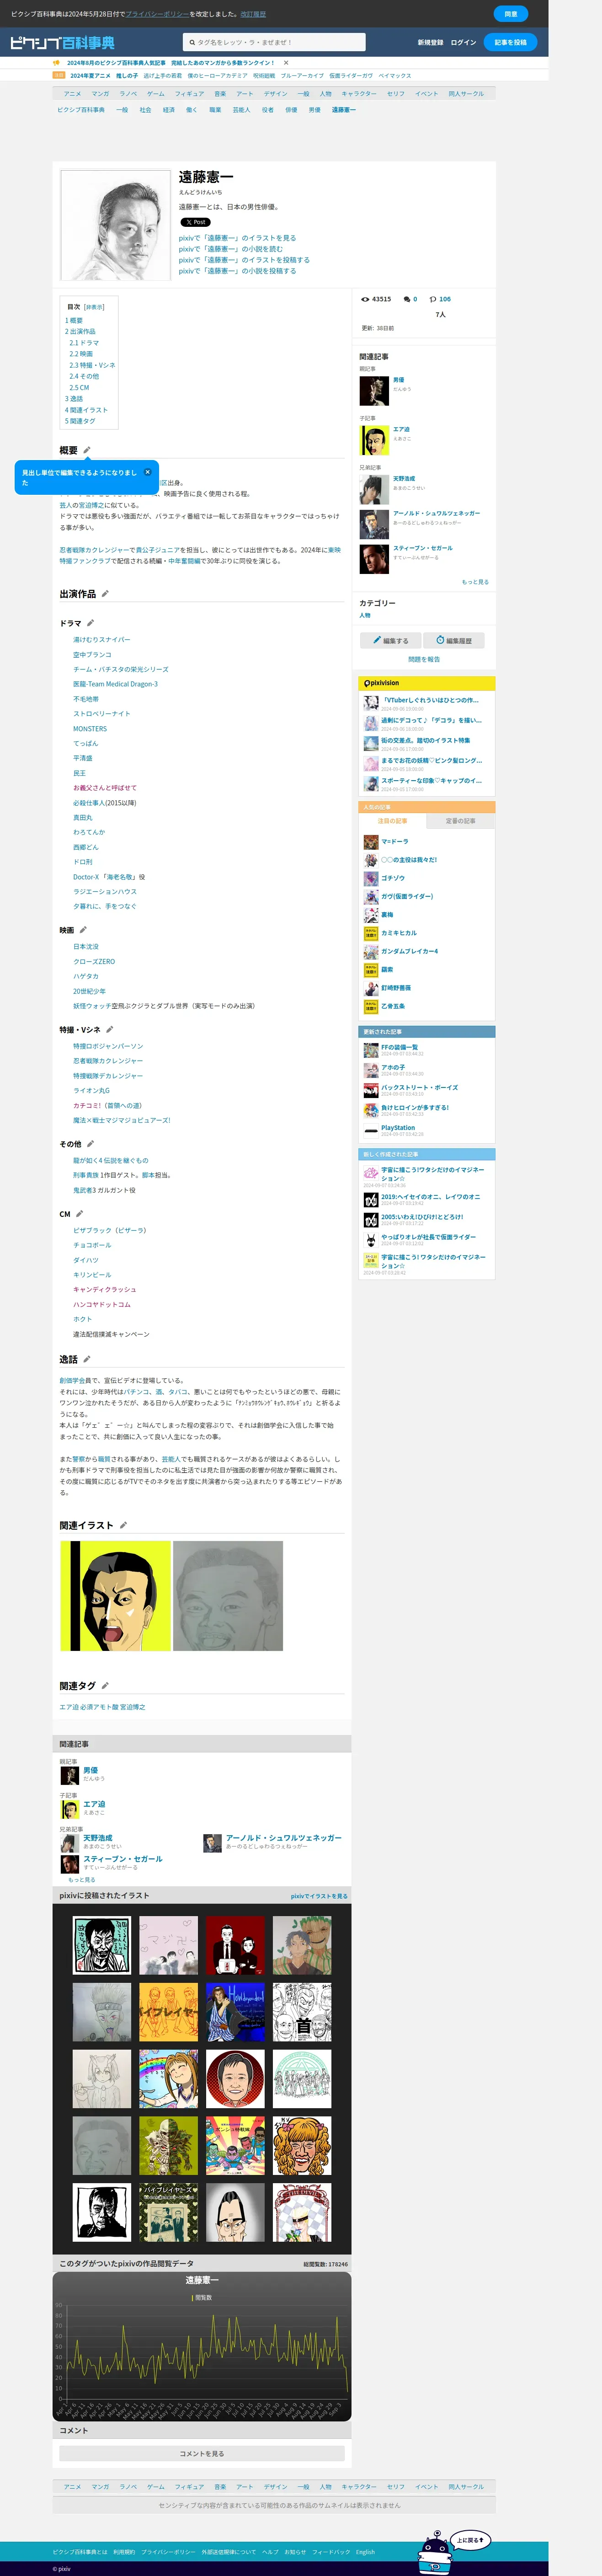Viewport: 602px width, 2576px height.
Task: Click the pencil icon beside ドラマ
Action: (90, 623)
